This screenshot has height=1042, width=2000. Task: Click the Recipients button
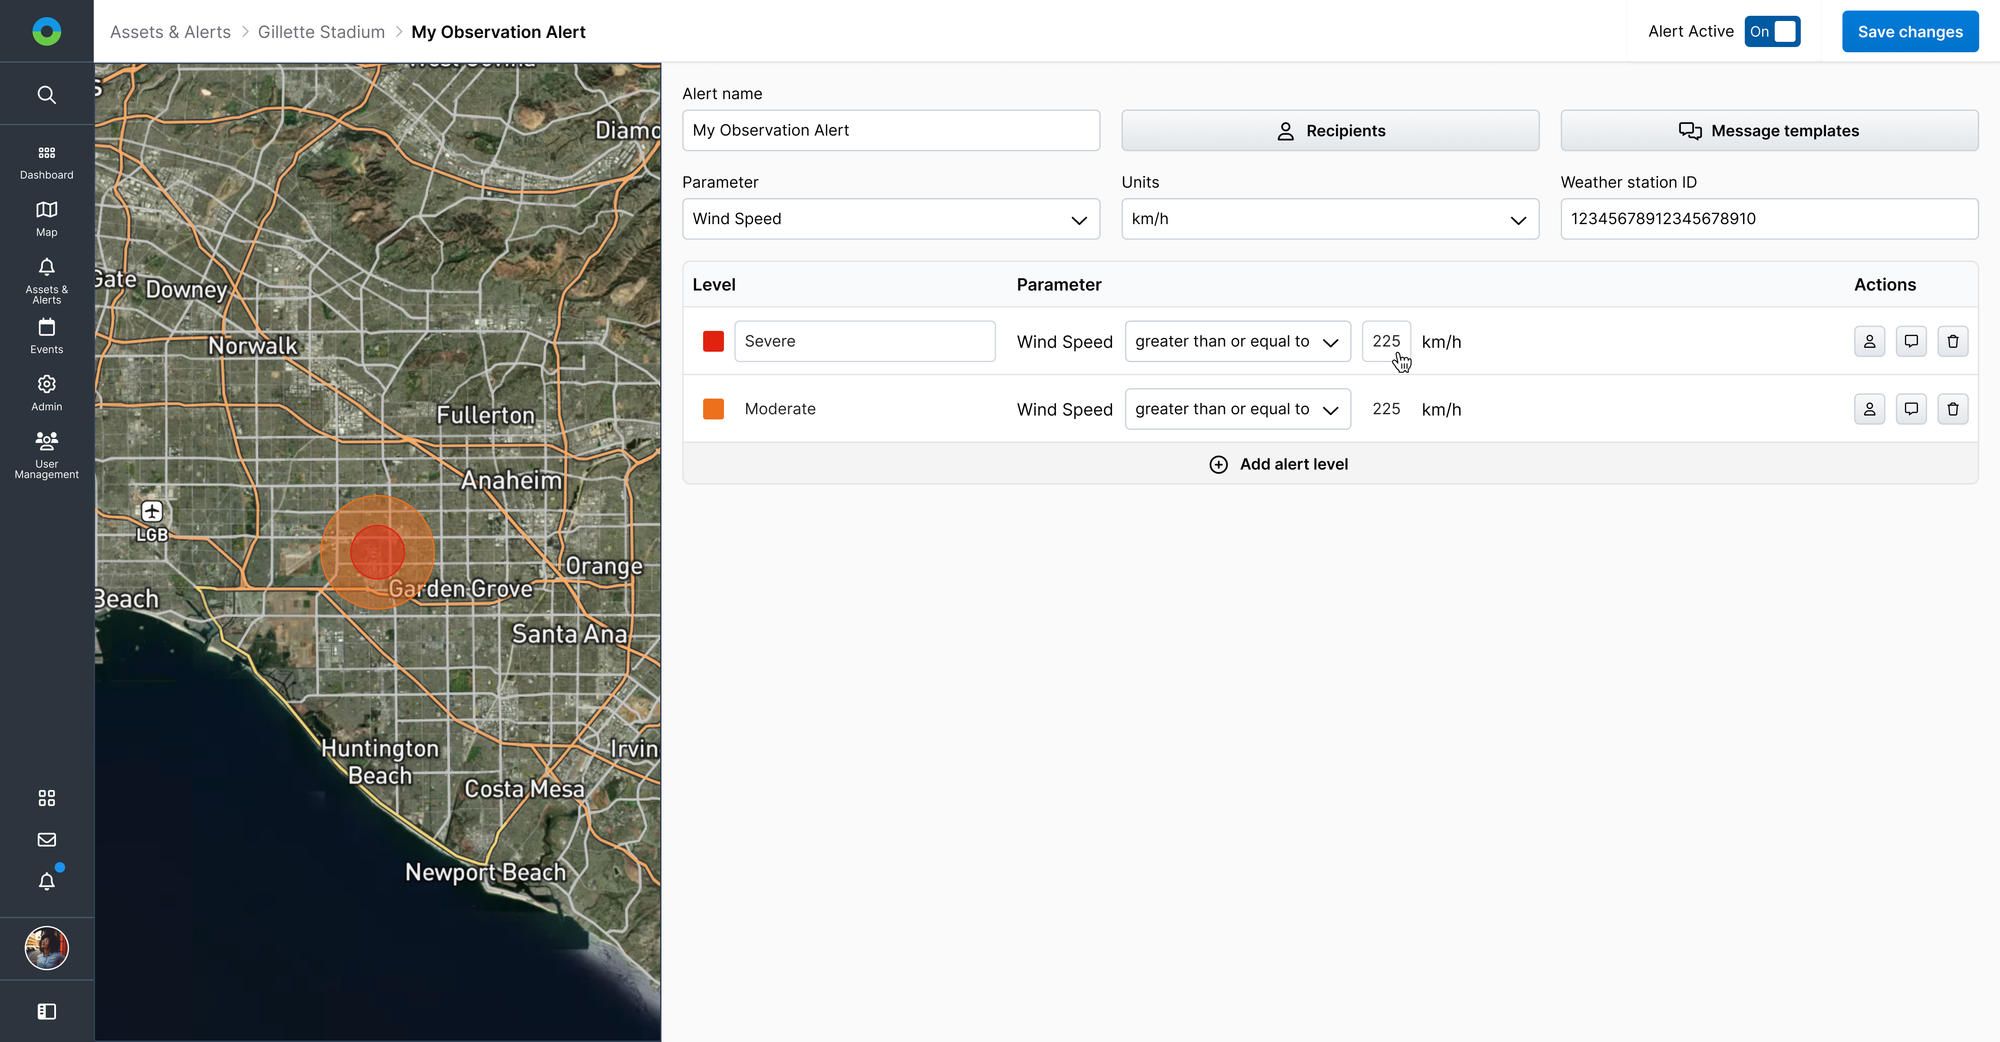[x=1329, y=131]
